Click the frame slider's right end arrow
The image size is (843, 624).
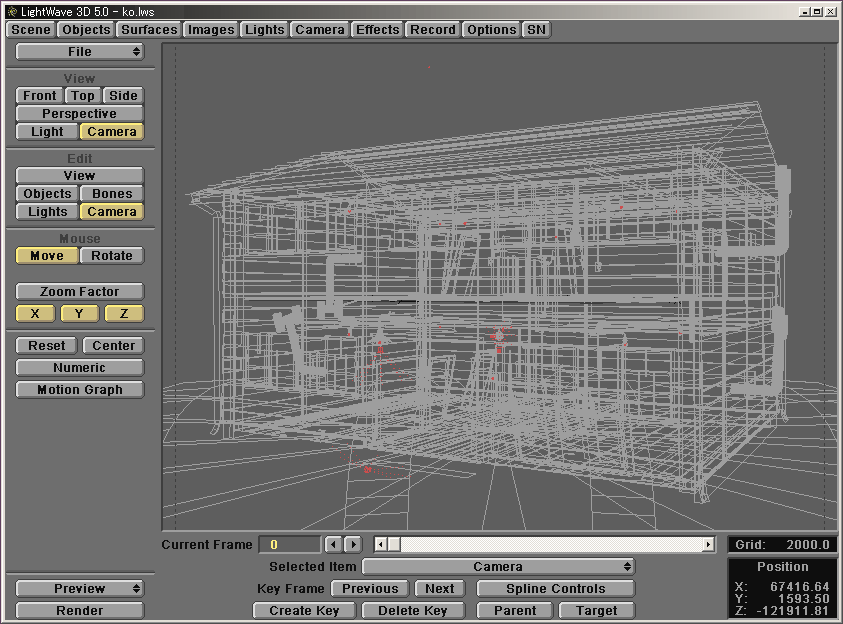coord(708,545)
